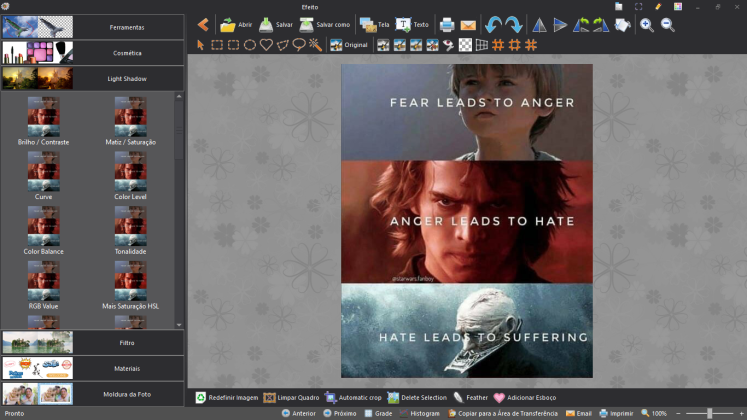Go to Próximo image
Viewport: 747px width, 420px height.
click(x=340, y=413)
